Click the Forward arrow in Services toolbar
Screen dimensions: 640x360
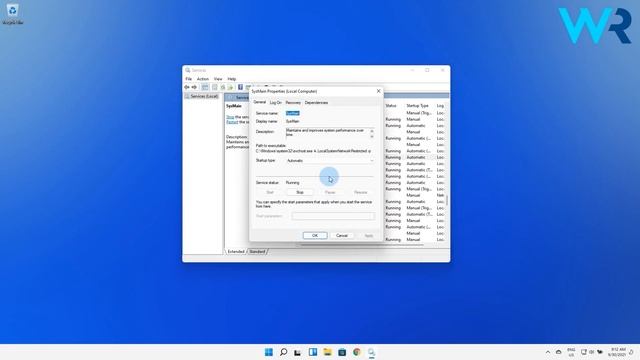pos(194,87)
